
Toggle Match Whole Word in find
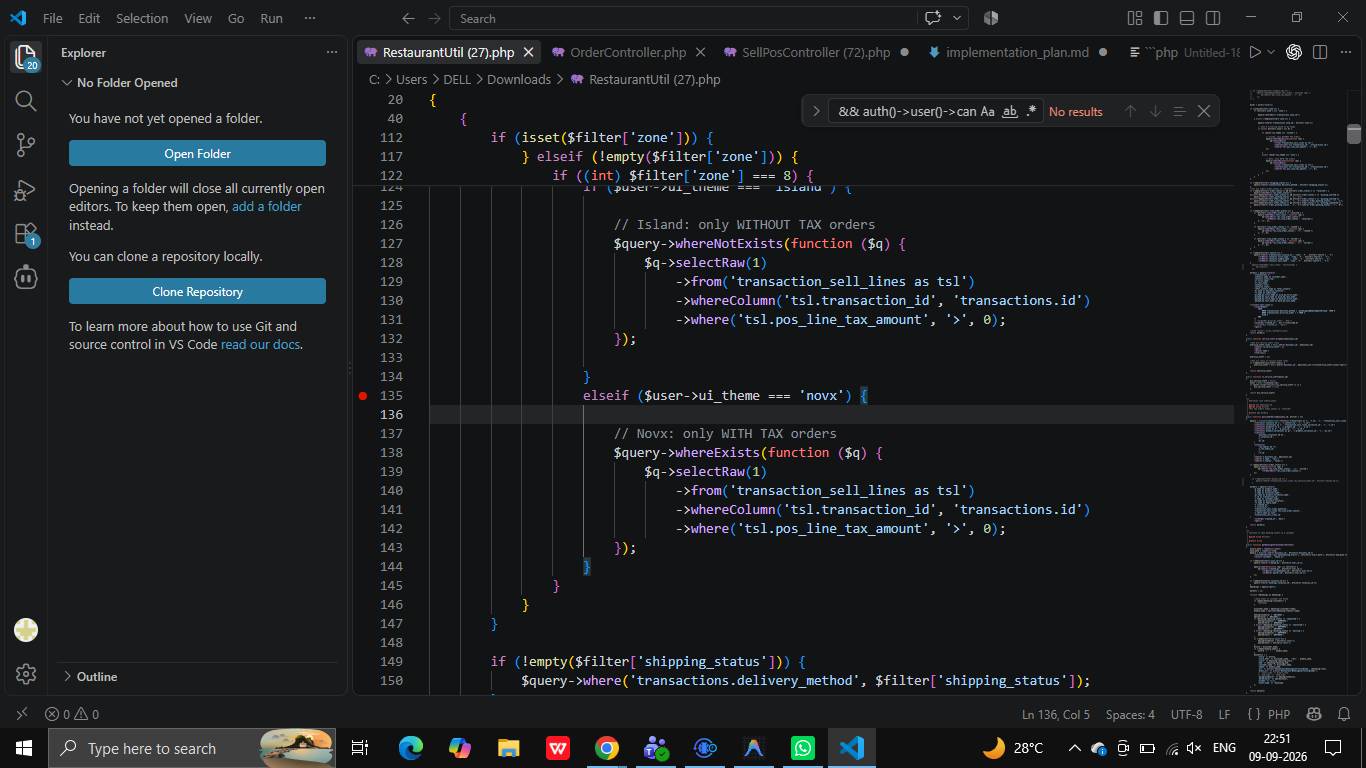(x=1009, y=111)
